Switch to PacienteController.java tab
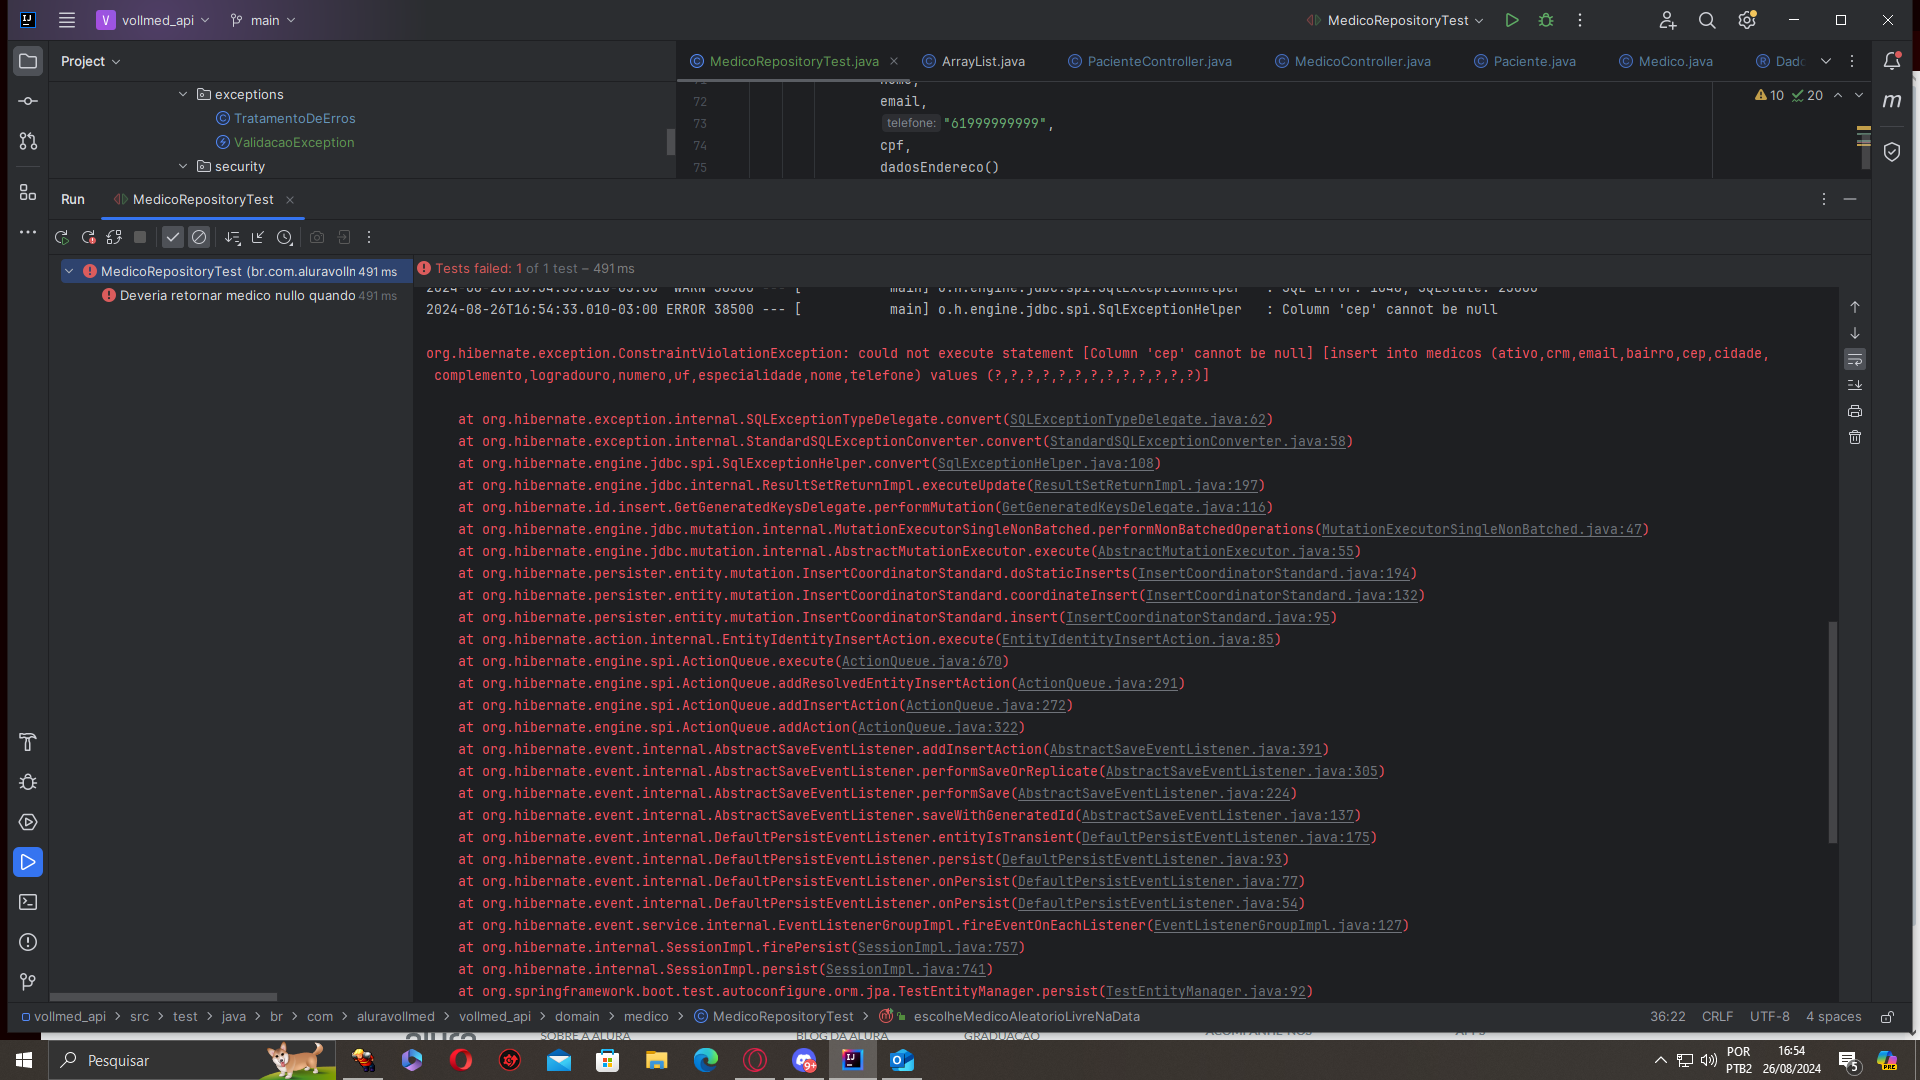 1150,62
